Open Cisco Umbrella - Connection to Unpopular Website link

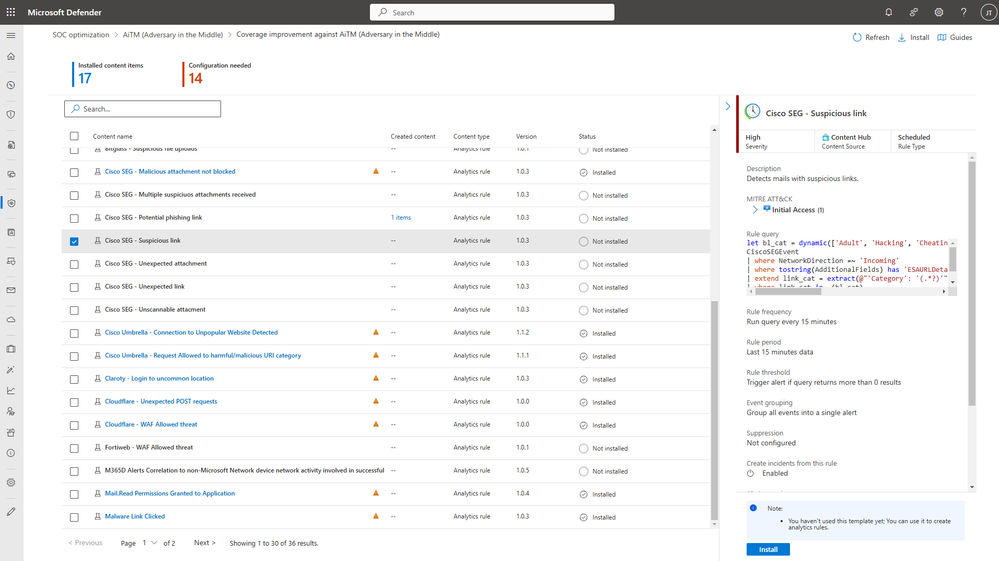click(191, 332)
